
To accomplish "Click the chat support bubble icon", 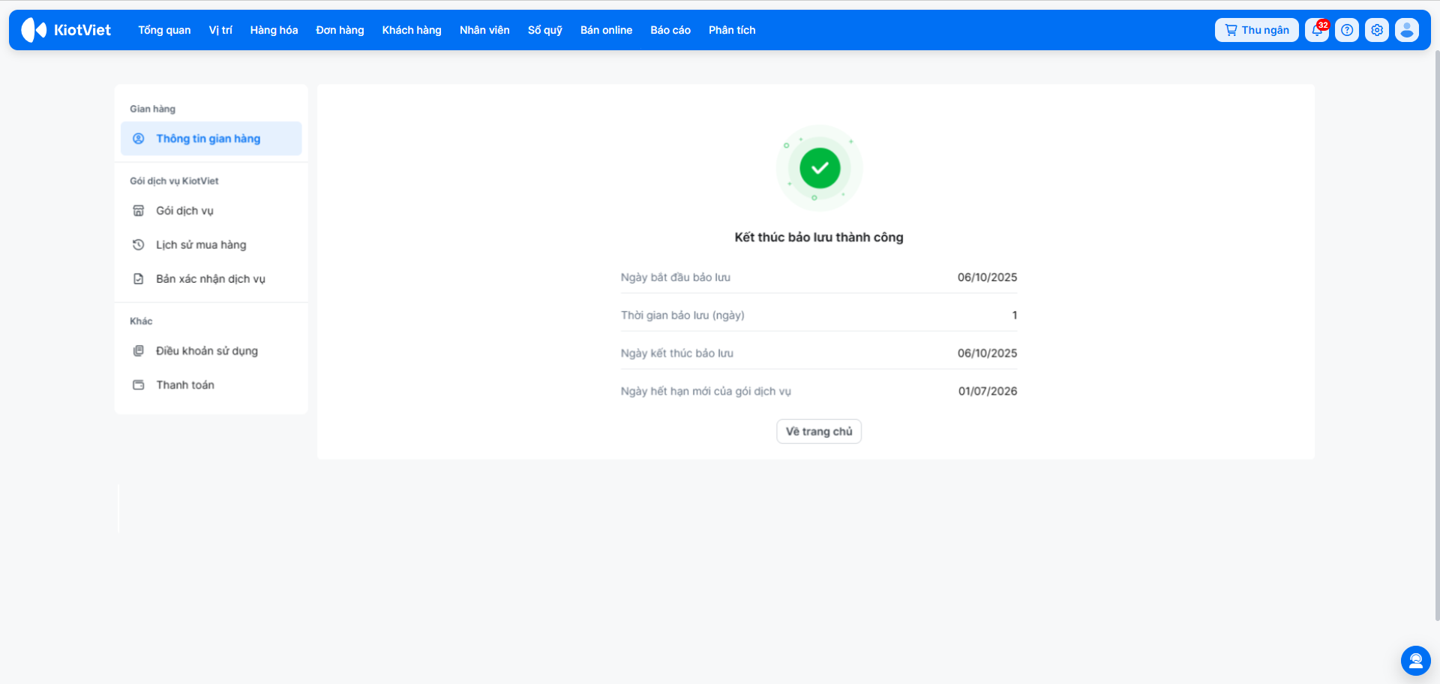I will [1416, 661].
